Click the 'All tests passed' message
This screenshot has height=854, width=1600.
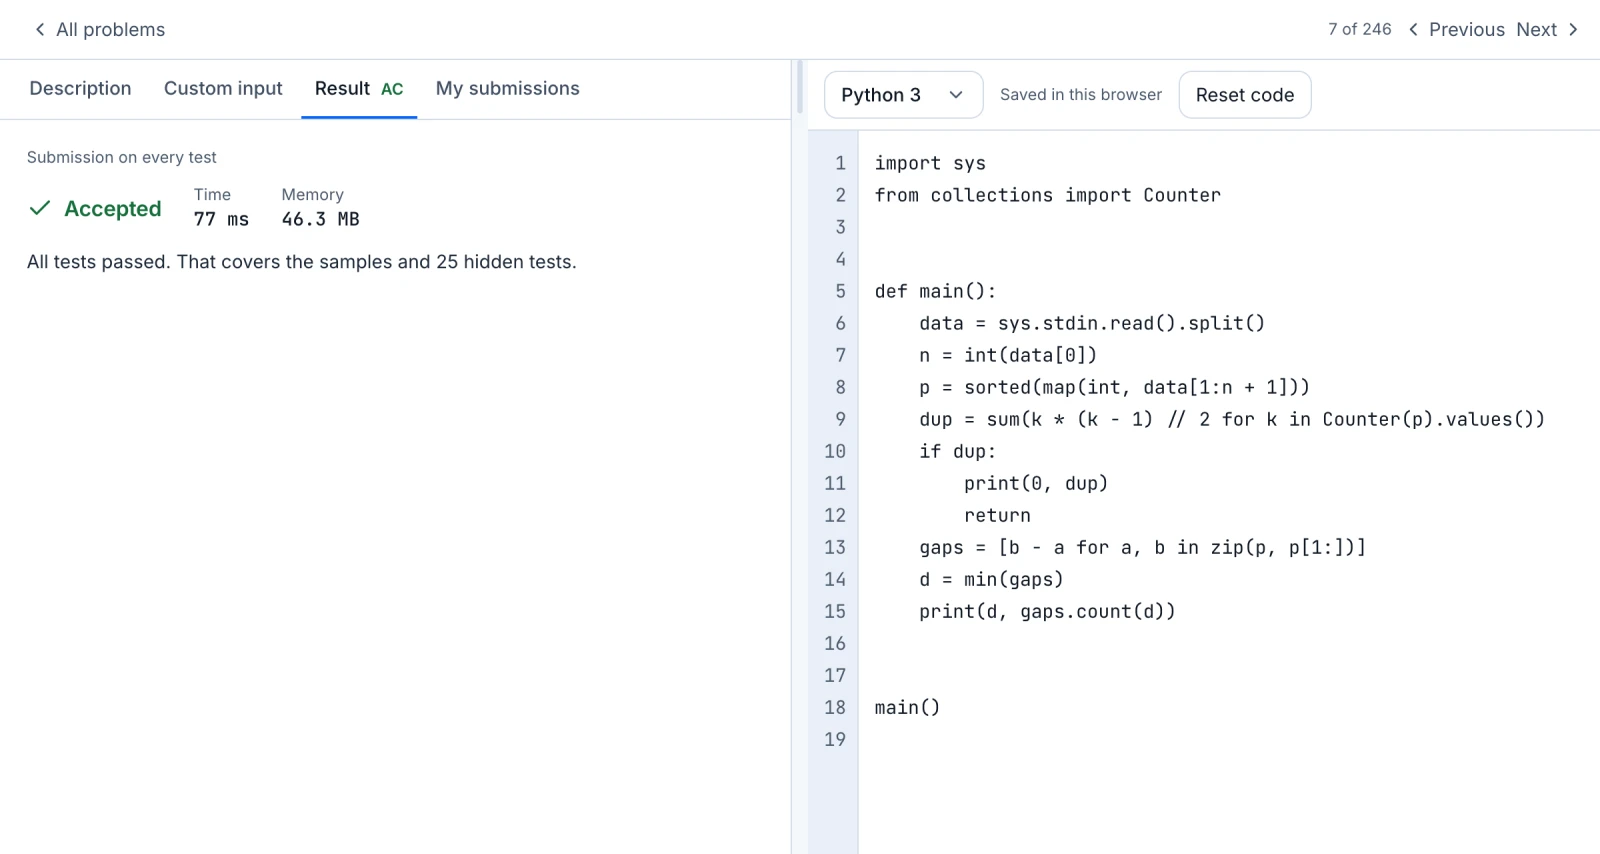[x=302, y=262]
